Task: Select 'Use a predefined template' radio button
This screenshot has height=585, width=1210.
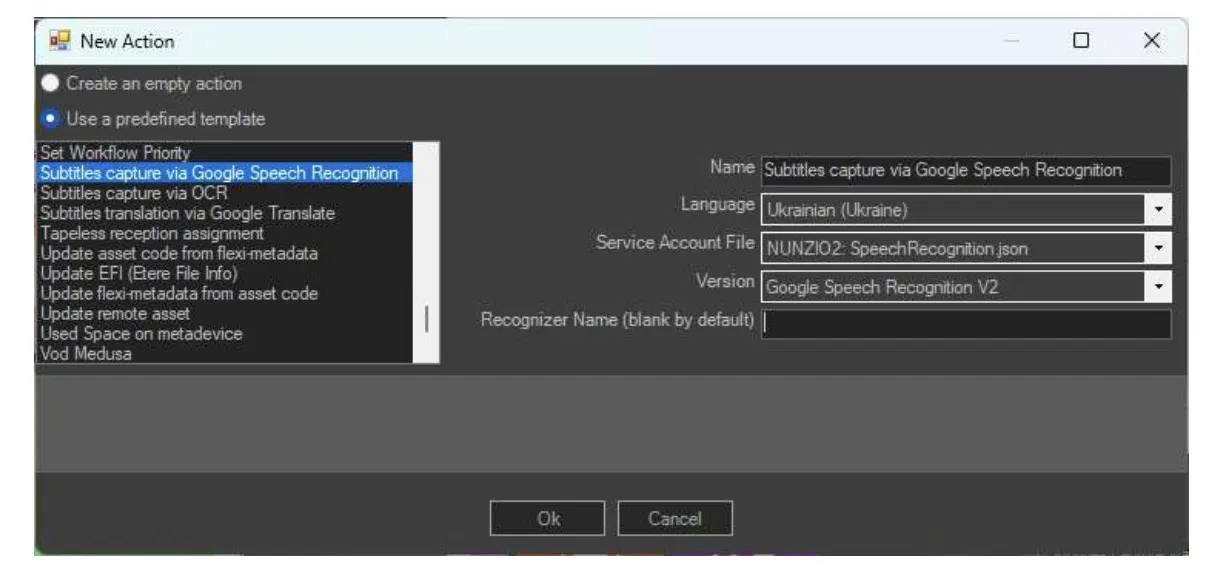Action: tap(50, 119)
